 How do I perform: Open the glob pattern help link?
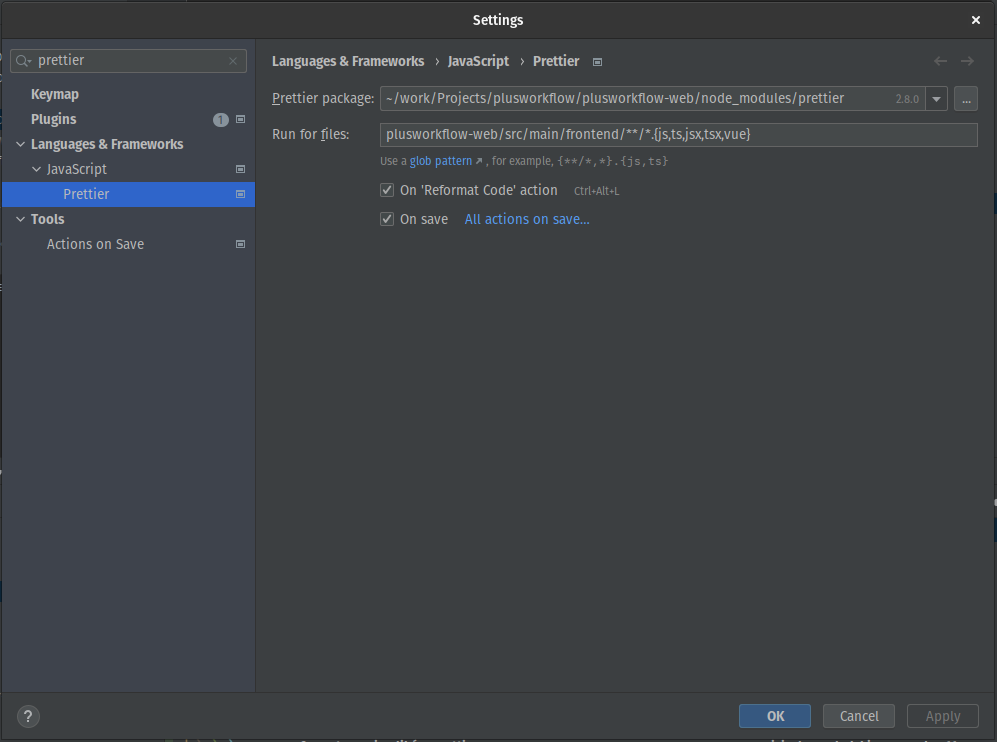coord(441,161)
